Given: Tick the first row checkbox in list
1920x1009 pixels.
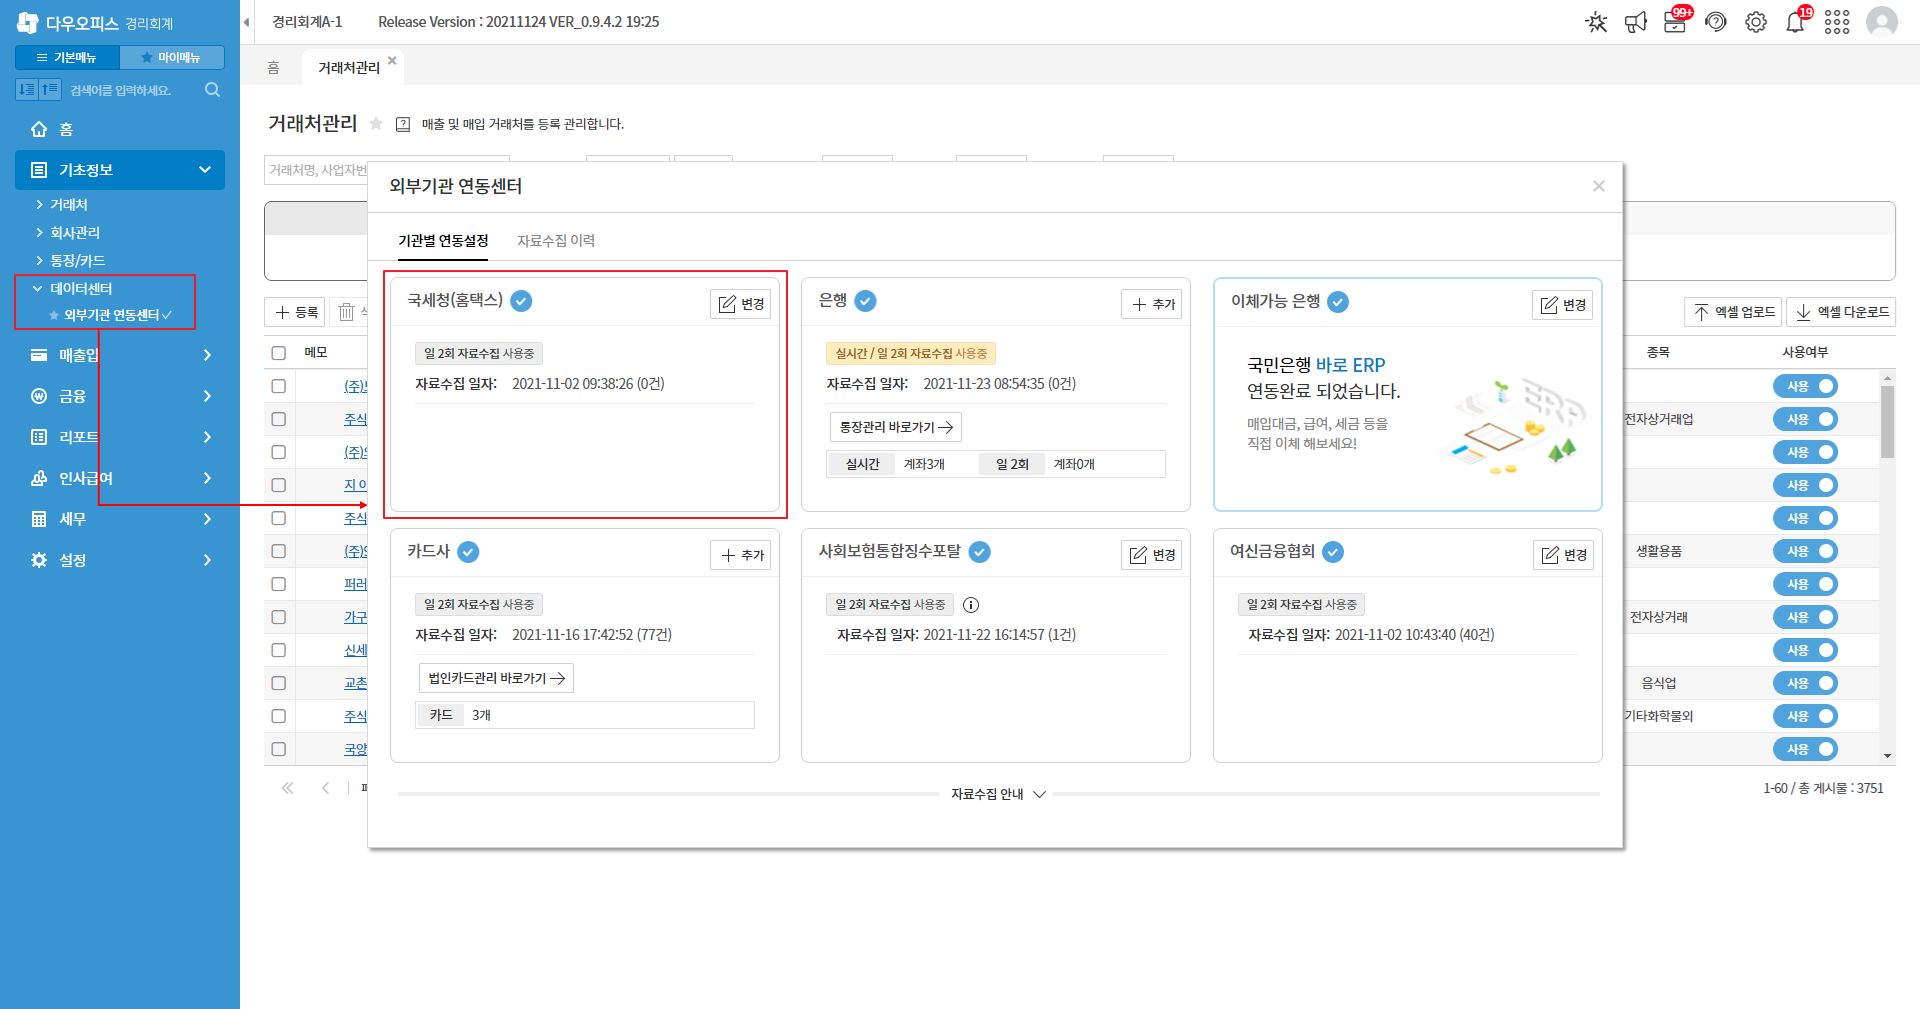Looking at the screenshot, I should point(279,386).
